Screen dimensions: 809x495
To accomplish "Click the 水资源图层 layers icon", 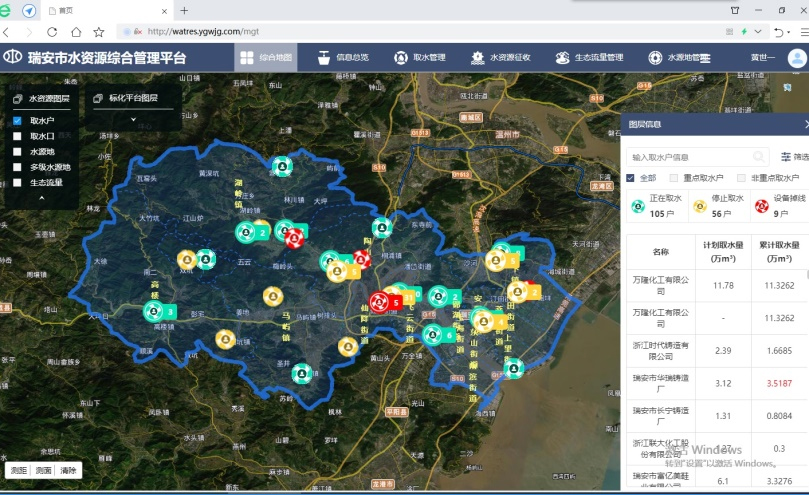I will point(18,98).
